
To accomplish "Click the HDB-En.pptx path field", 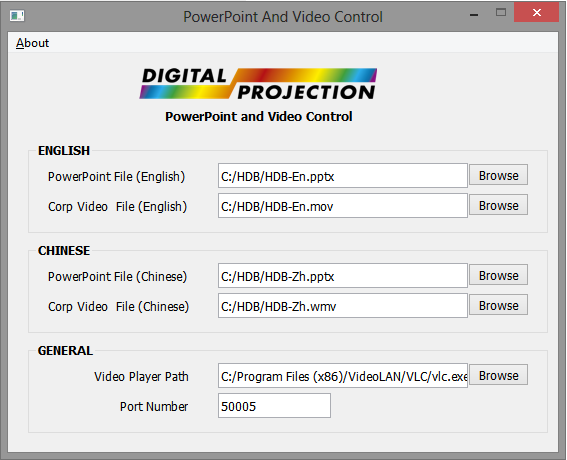I will [342, 176].
